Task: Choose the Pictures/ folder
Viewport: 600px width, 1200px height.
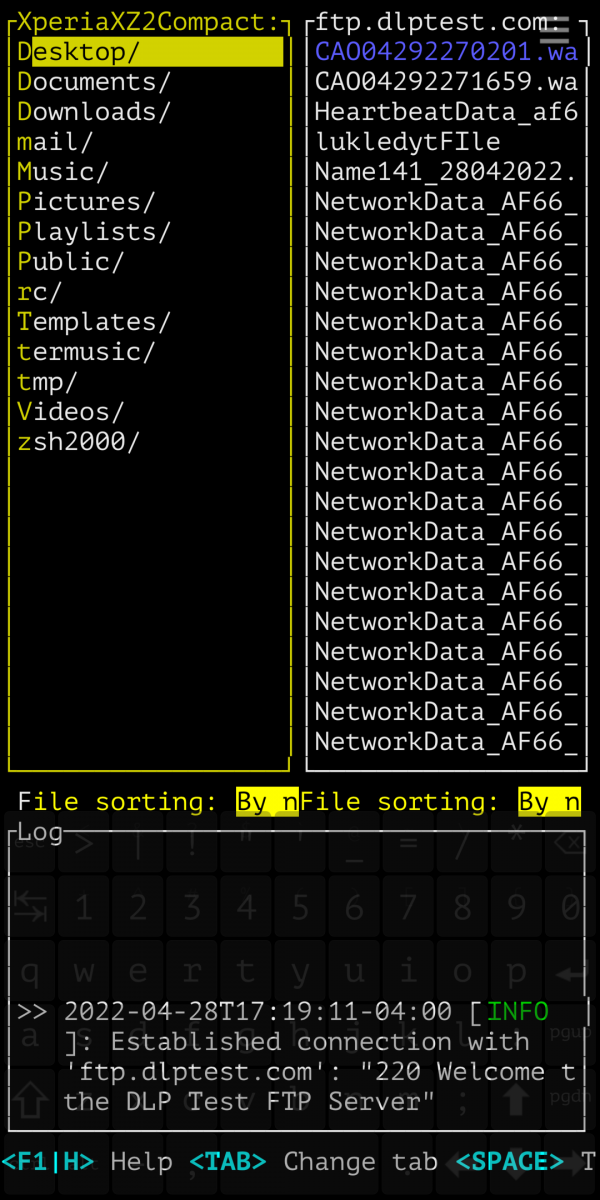Action: click(x=86, y=202)
